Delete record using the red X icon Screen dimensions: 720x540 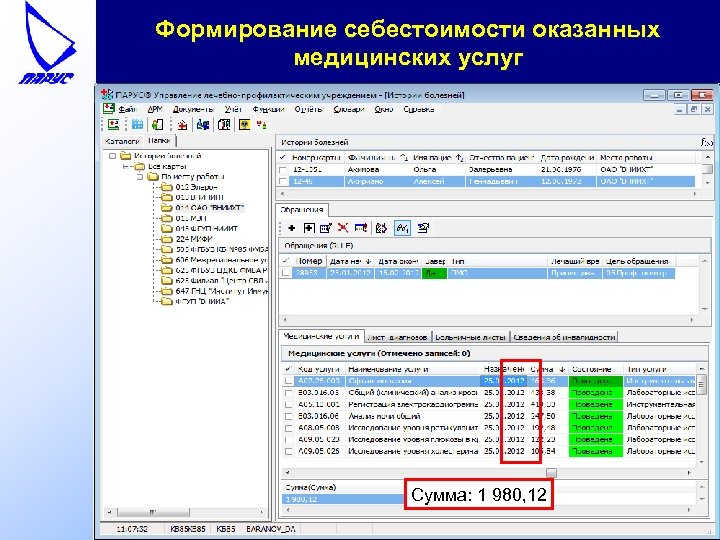click(343, 228)
